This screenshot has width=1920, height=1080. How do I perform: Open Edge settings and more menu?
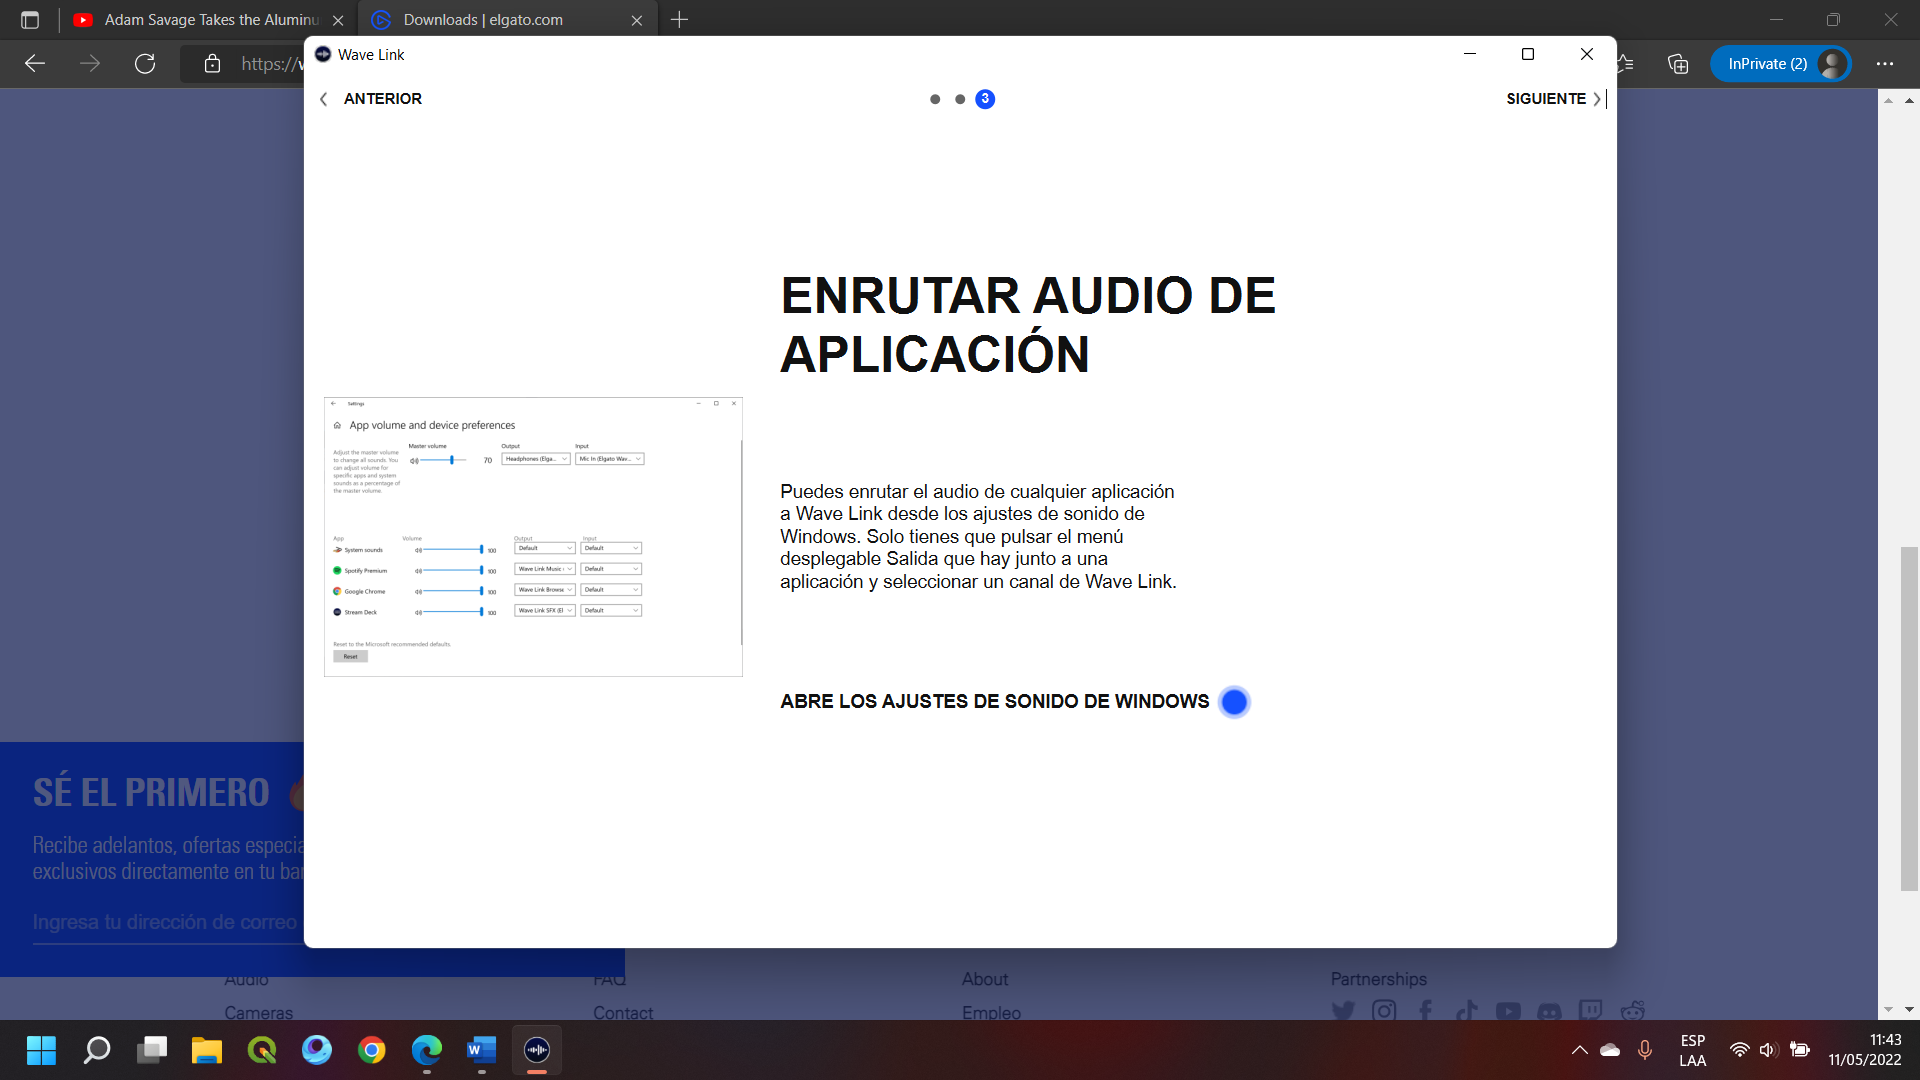[x=1885, y=64]
